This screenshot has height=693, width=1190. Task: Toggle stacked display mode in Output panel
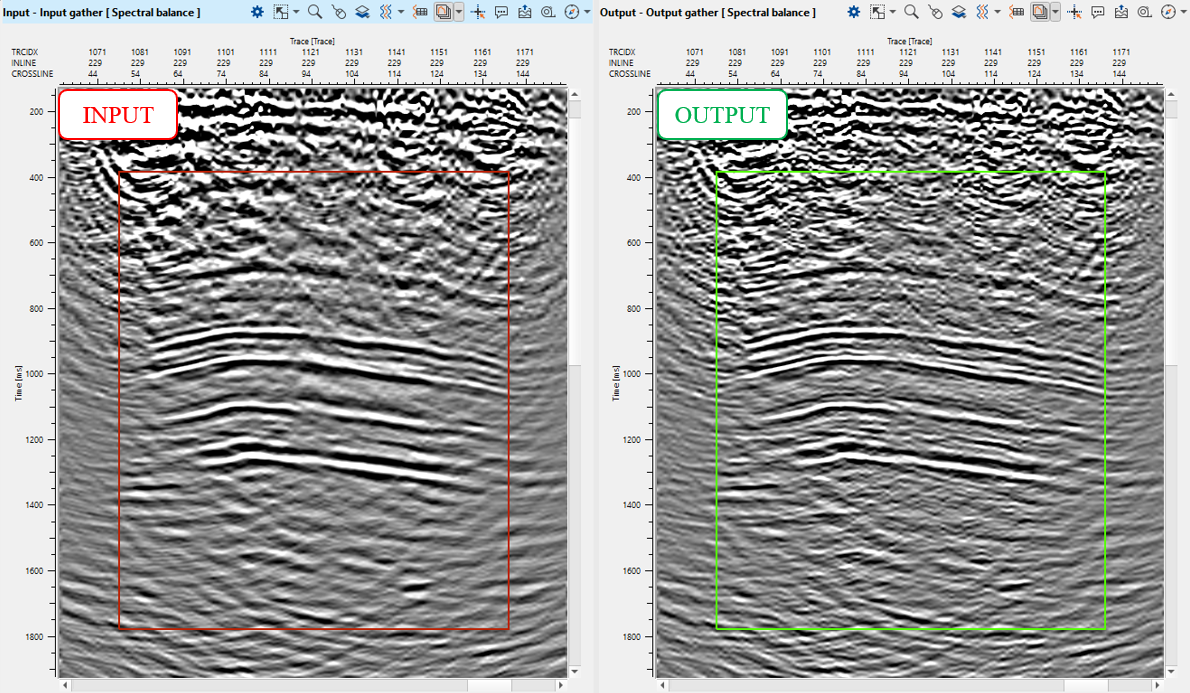[x=1039, y=12]
